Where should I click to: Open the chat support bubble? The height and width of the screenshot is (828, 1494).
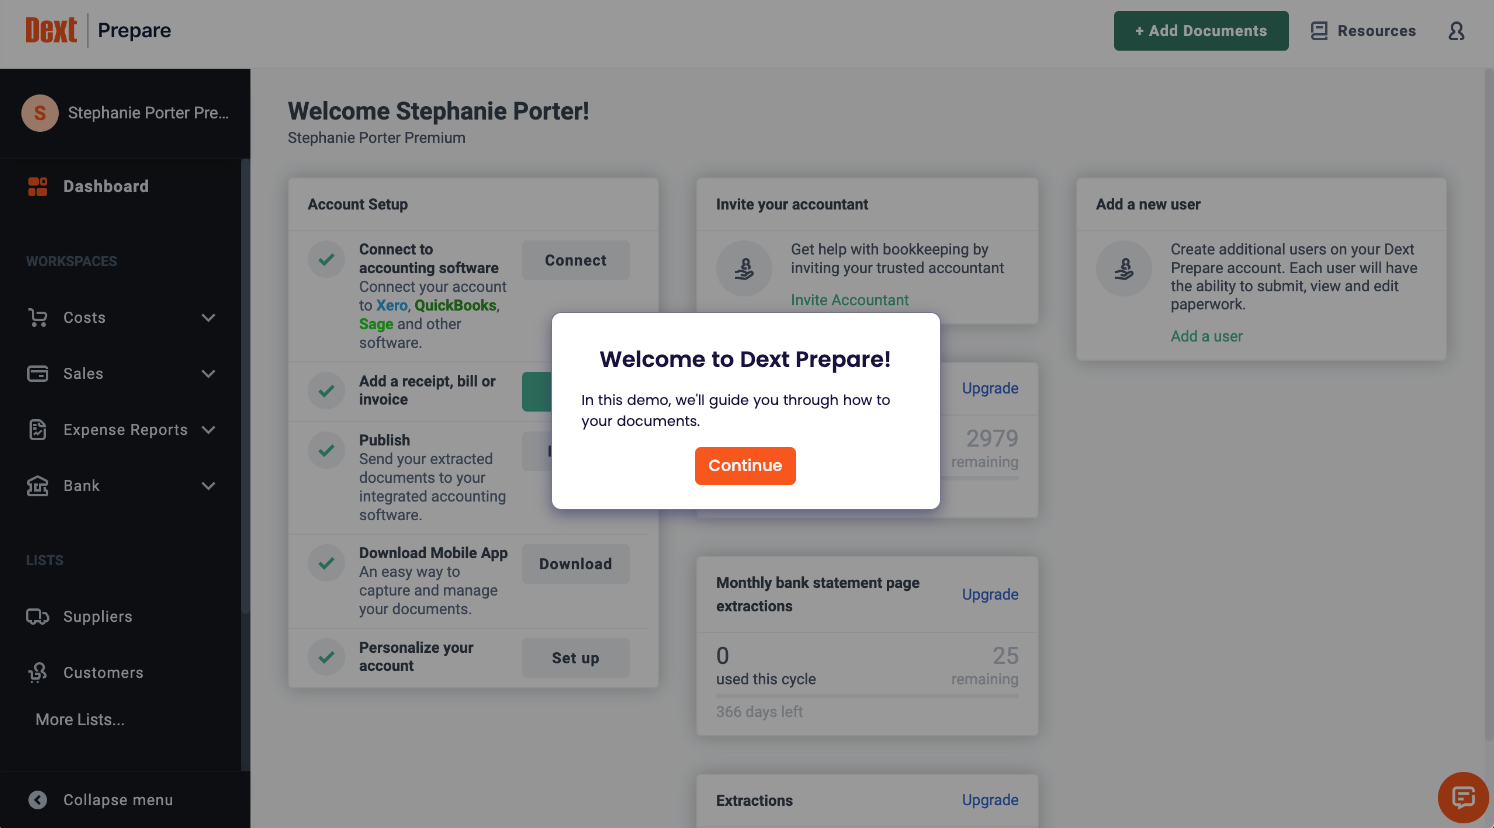tap(1463, 797)
